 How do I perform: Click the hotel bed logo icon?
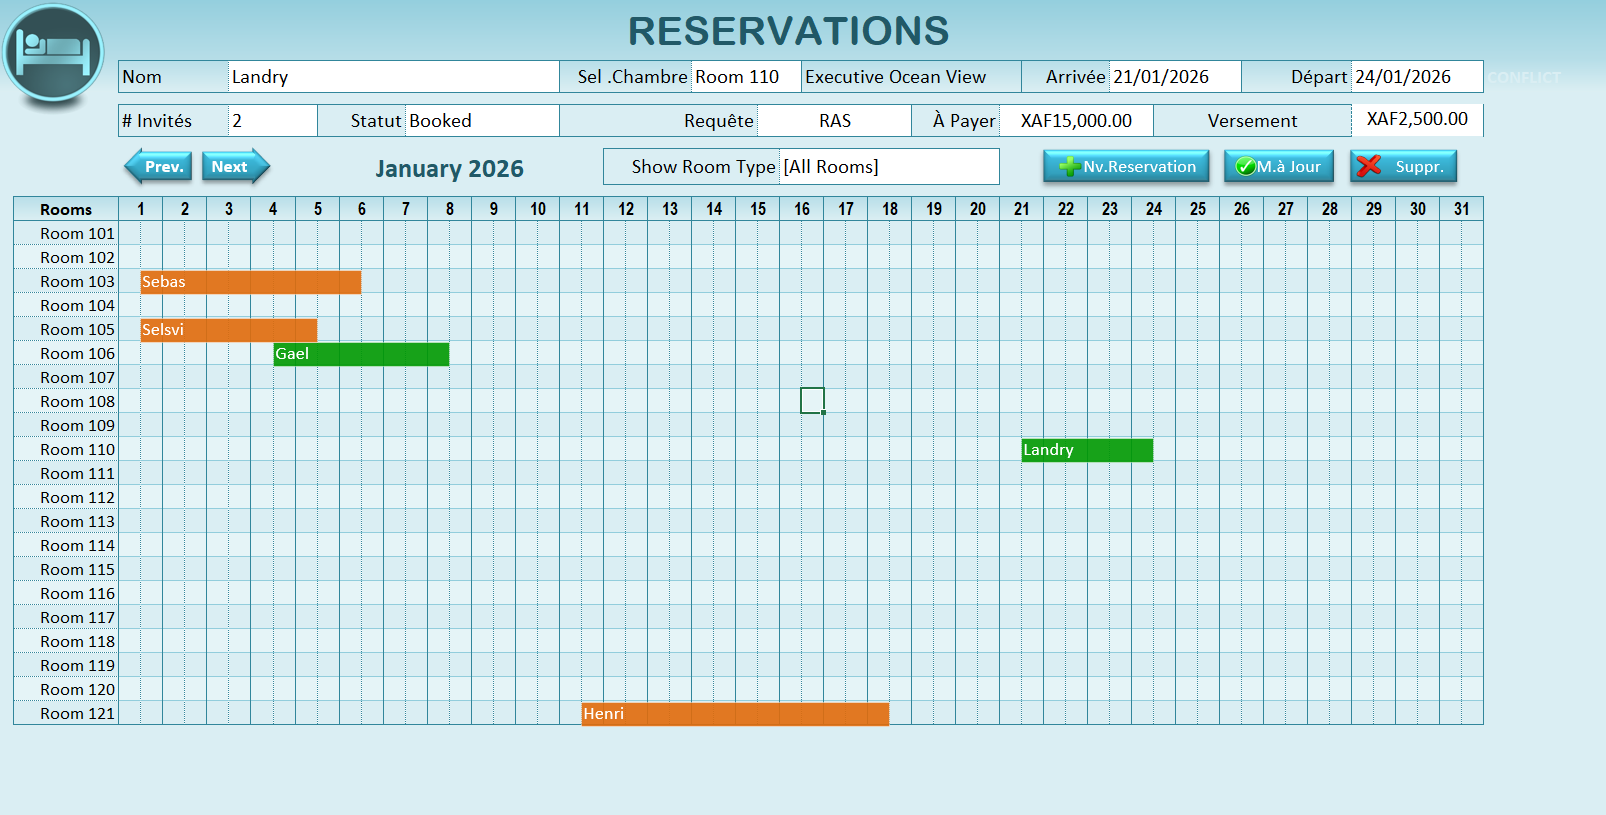pos(54,53)
